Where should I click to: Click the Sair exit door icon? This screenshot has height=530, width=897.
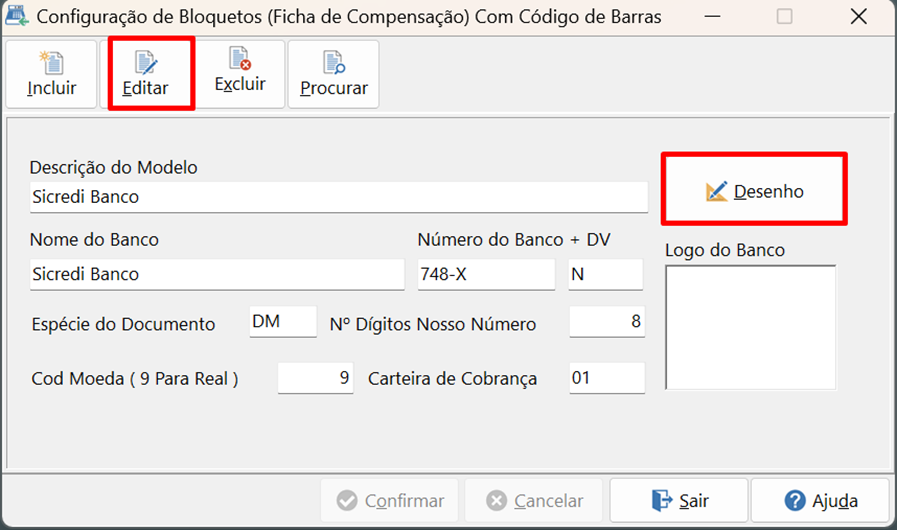coord(662,500)
